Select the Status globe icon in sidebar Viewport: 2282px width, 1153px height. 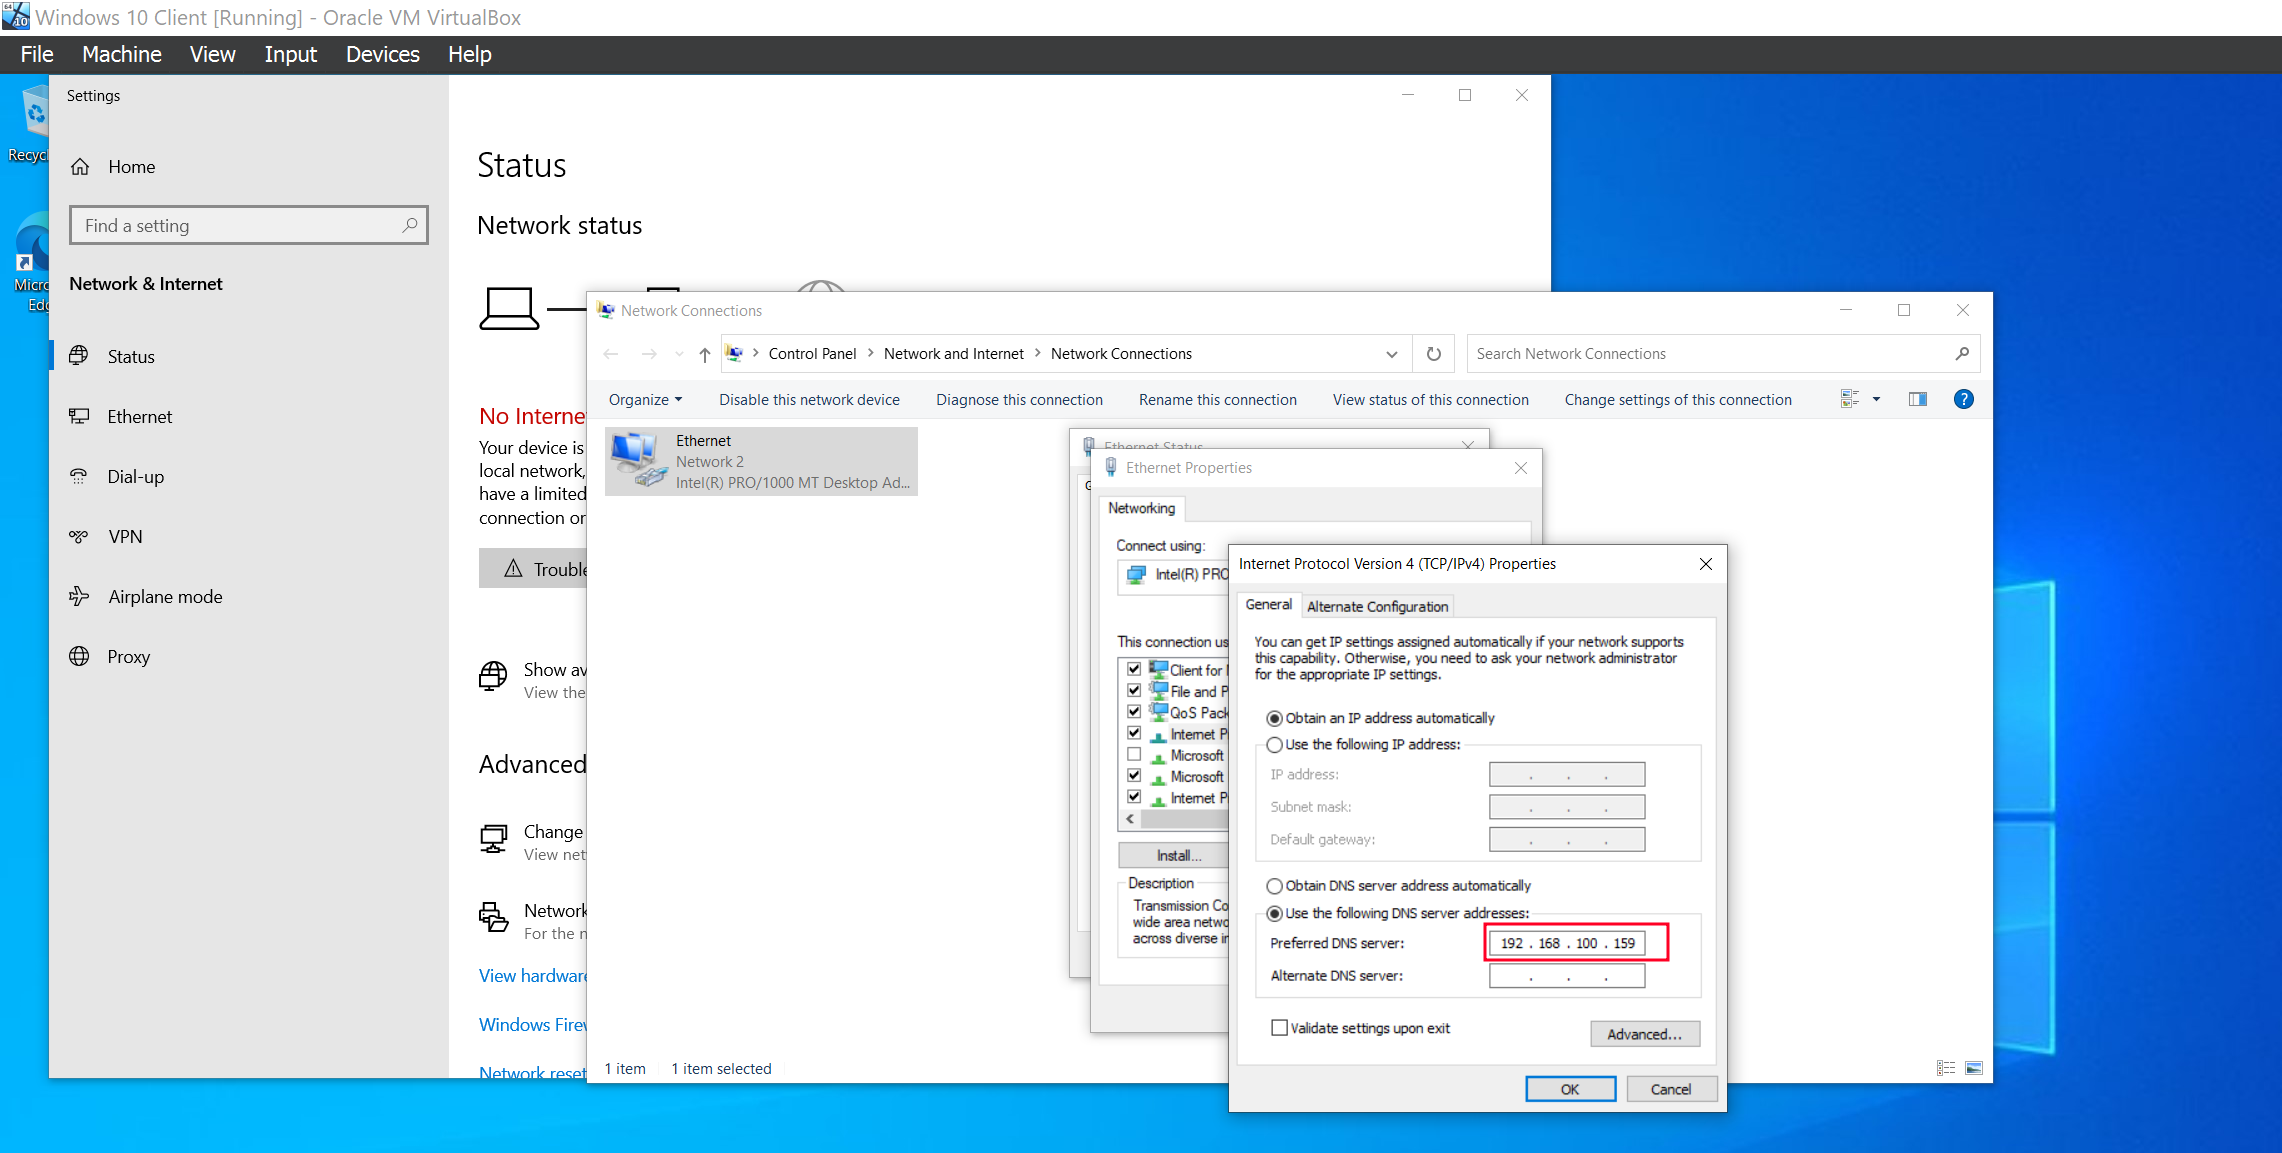click(x=79, y=356)
